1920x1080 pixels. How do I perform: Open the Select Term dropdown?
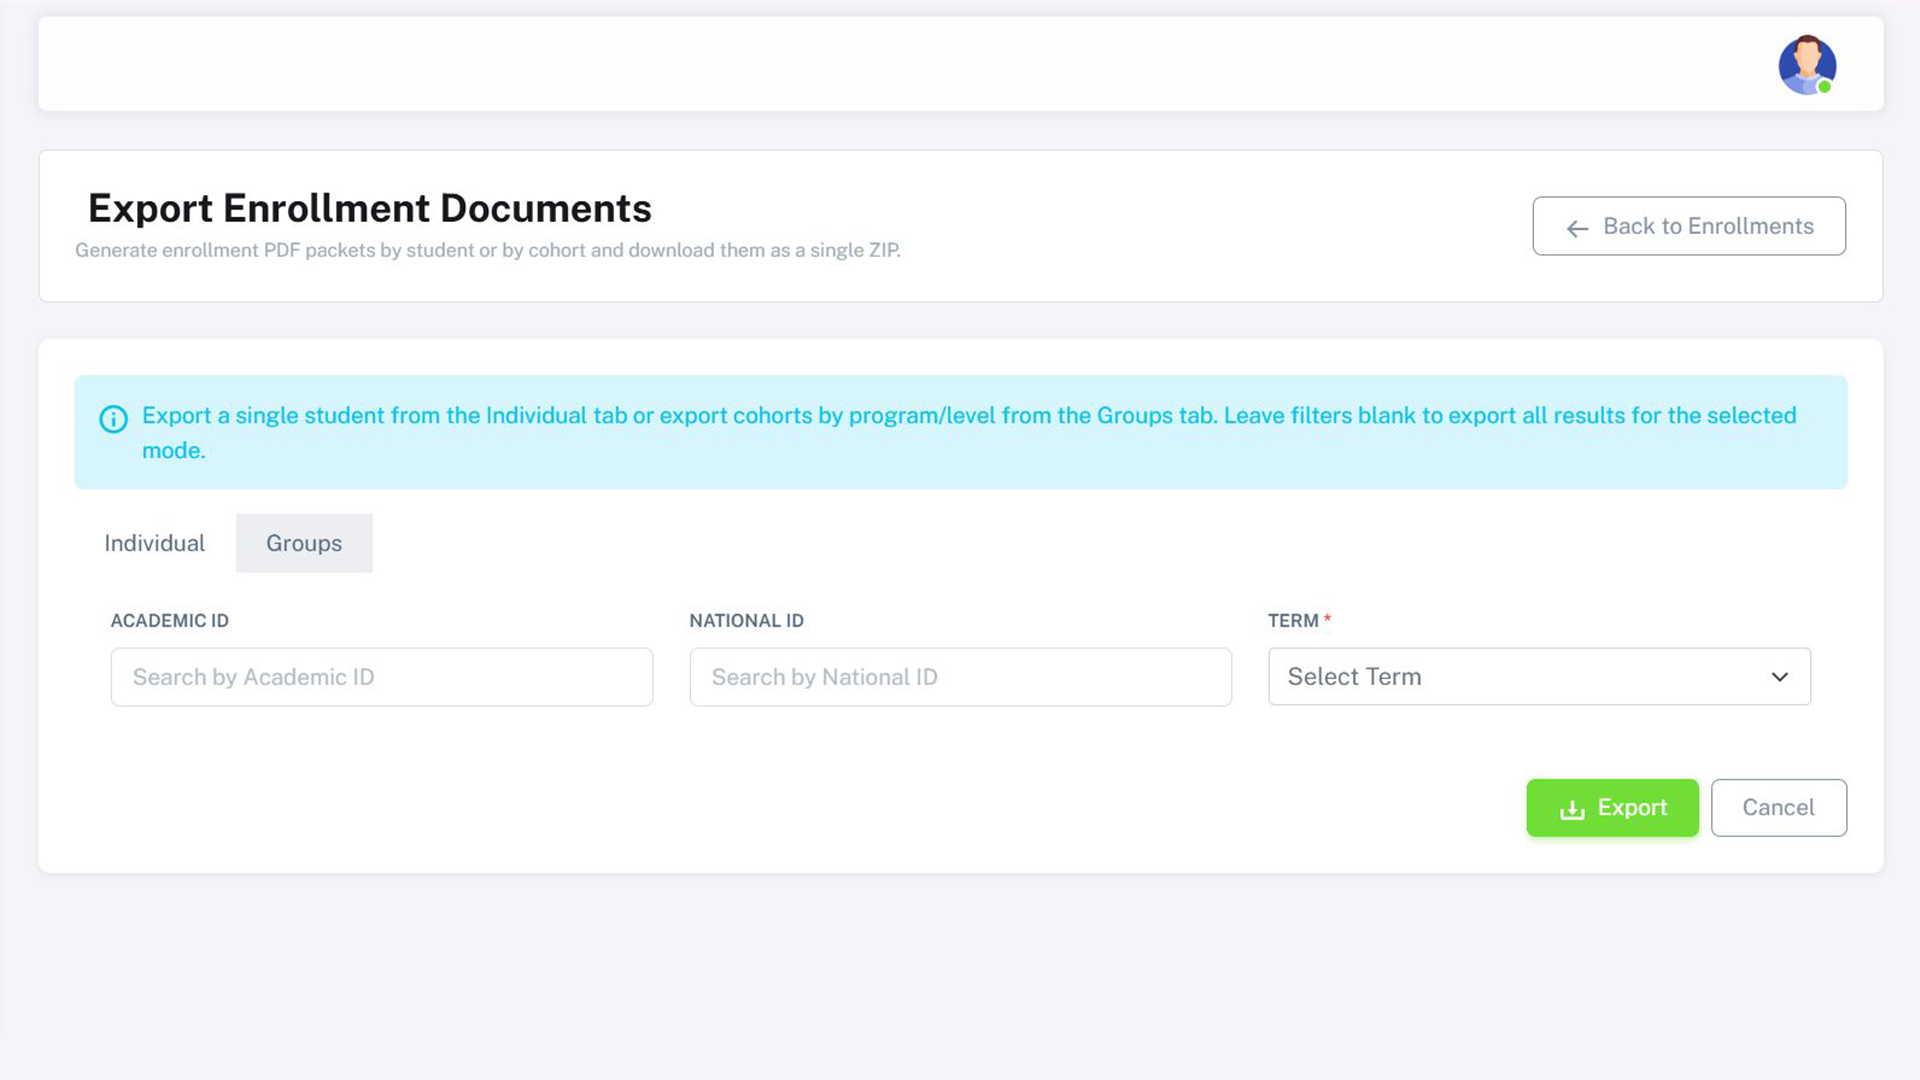point(1539,677)
